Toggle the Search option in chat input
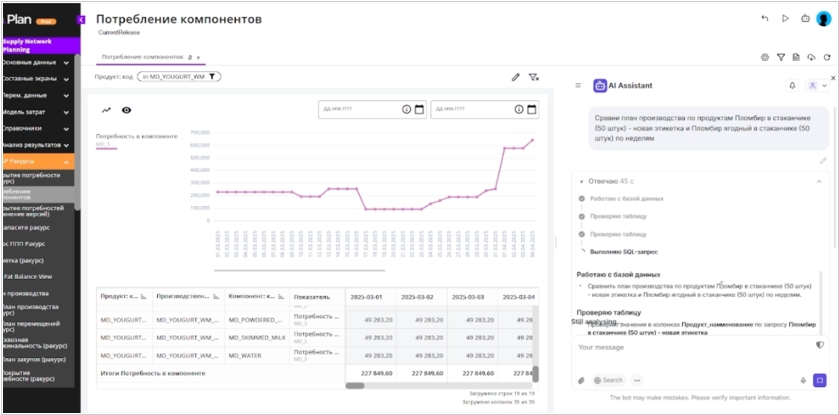839x415 pixels. pyautogui.click(x=608, y=380)
